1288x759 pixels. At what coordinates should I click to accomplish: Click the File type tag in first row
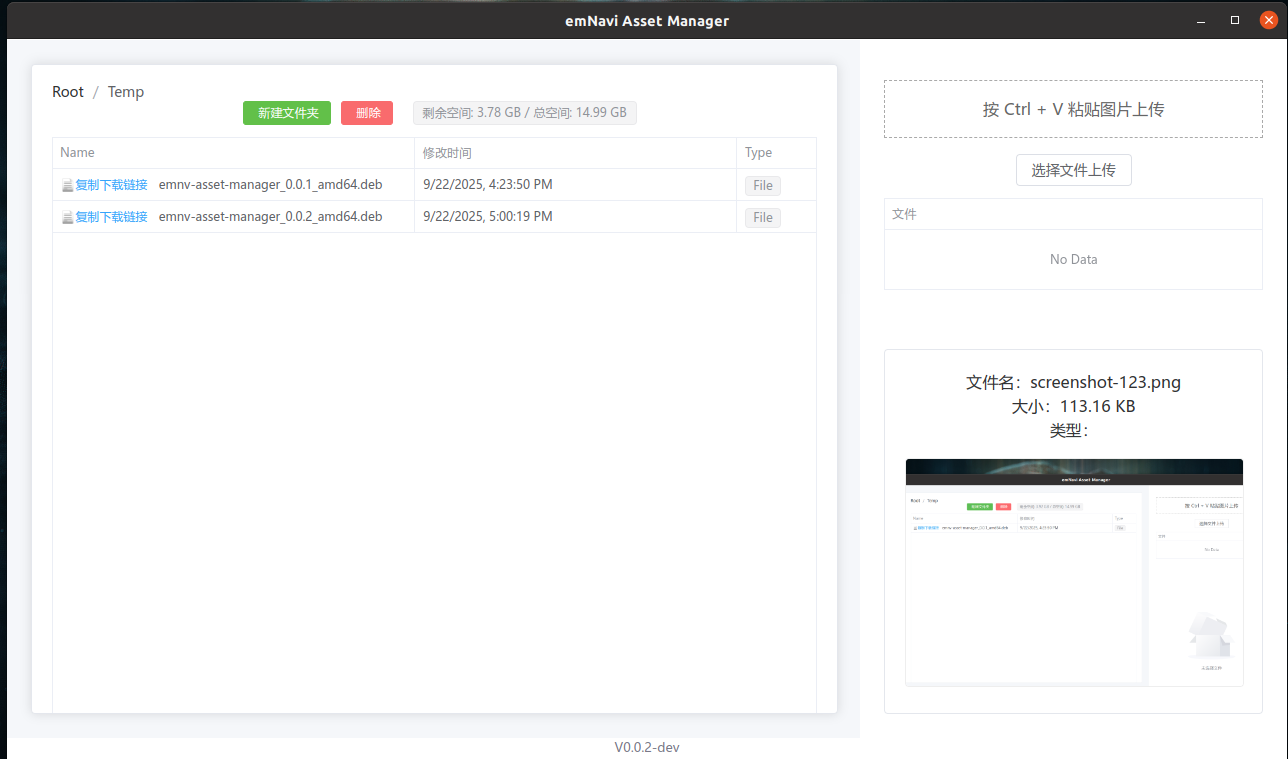(x=762, y=186)
